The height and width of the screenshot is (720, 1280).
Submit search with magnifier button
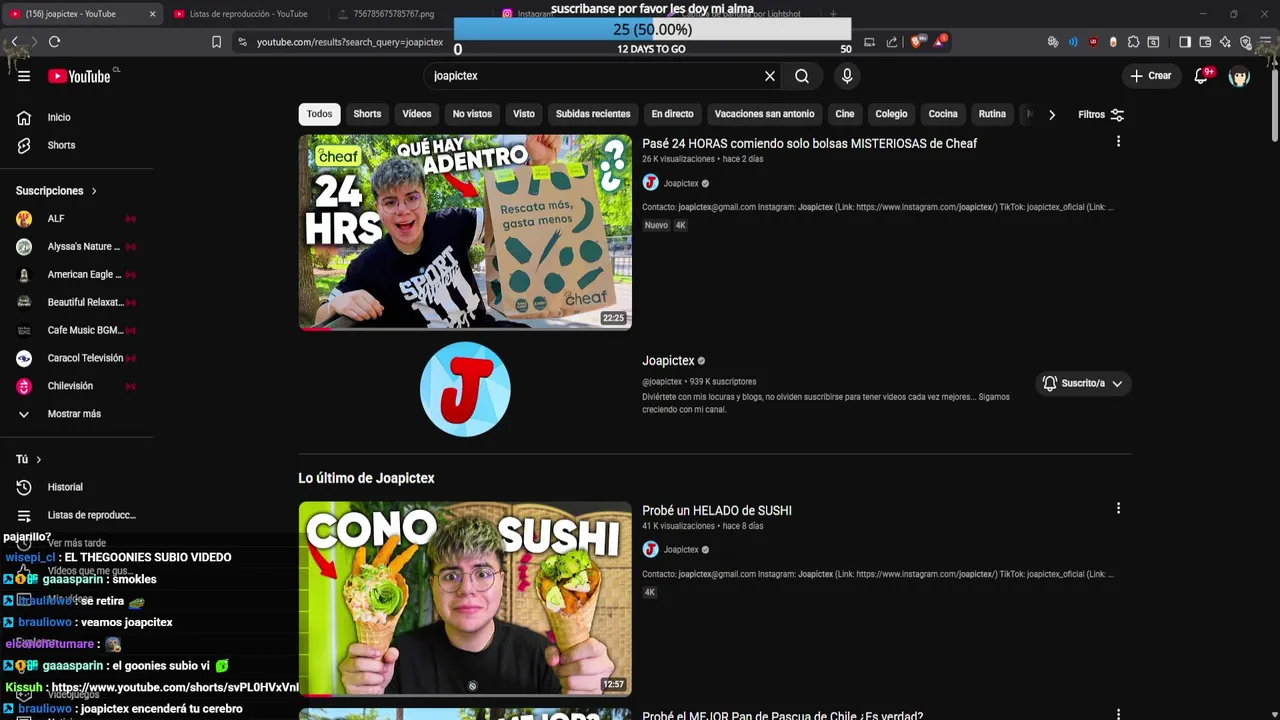click(x=802, y=76)
